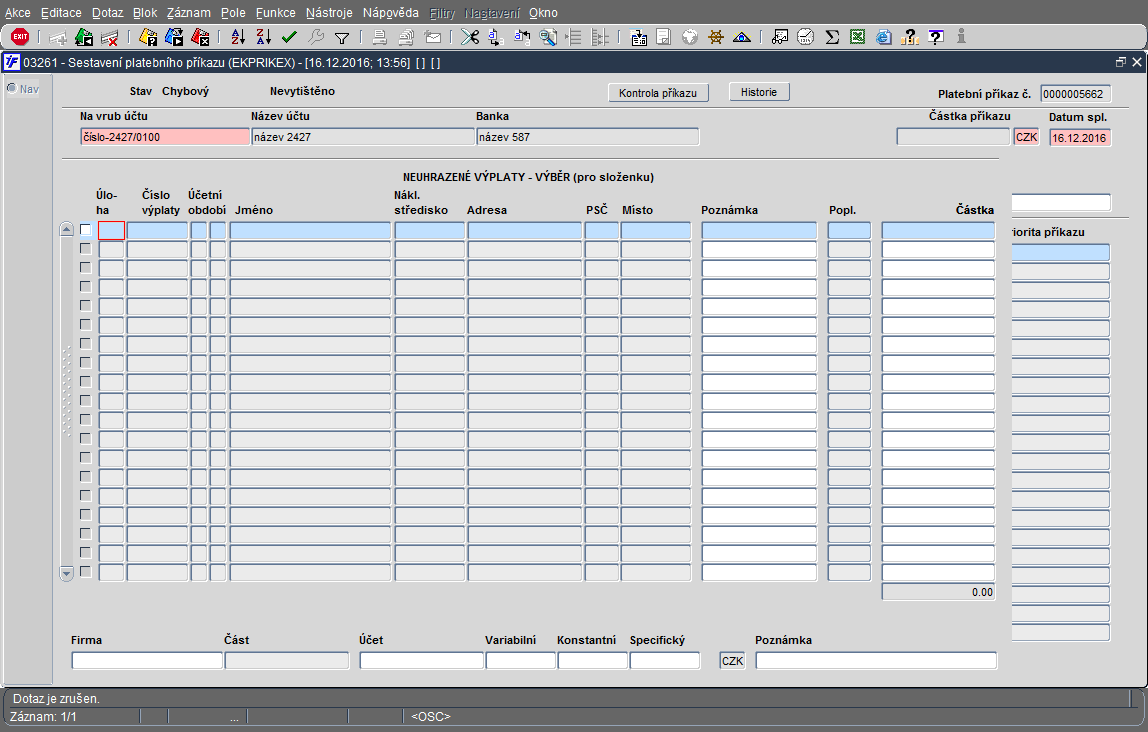This screenshot has width=1148, height=732.
Task: Click the question mark with people icon
Action: tap(909, 37)
